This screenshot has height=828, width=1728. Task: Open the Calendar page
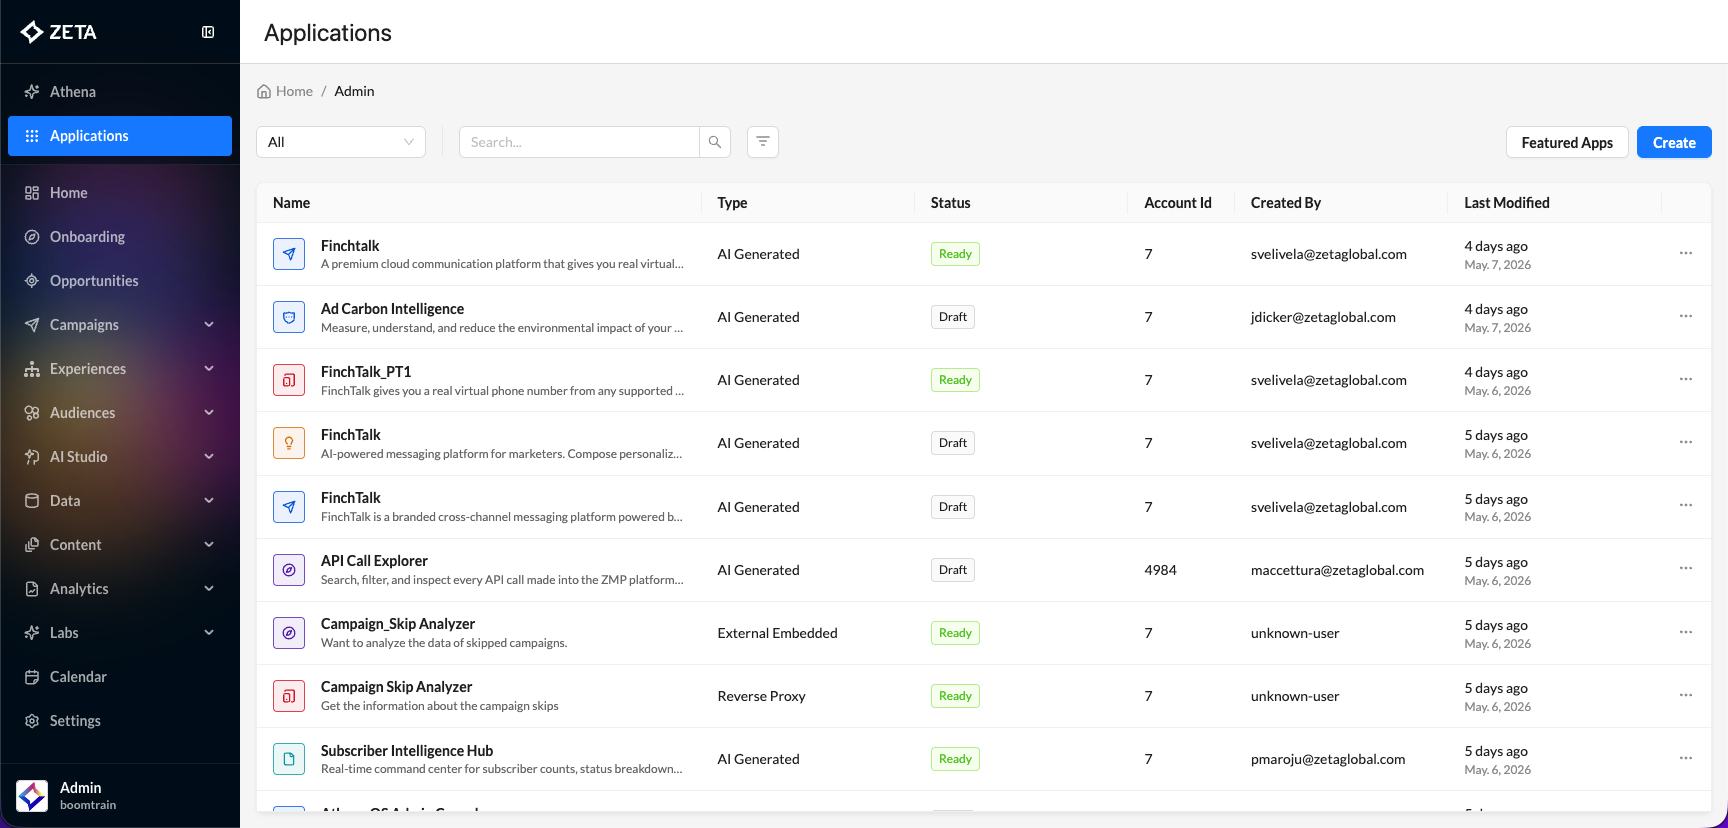pyautogui.click(x=120, y=677)
